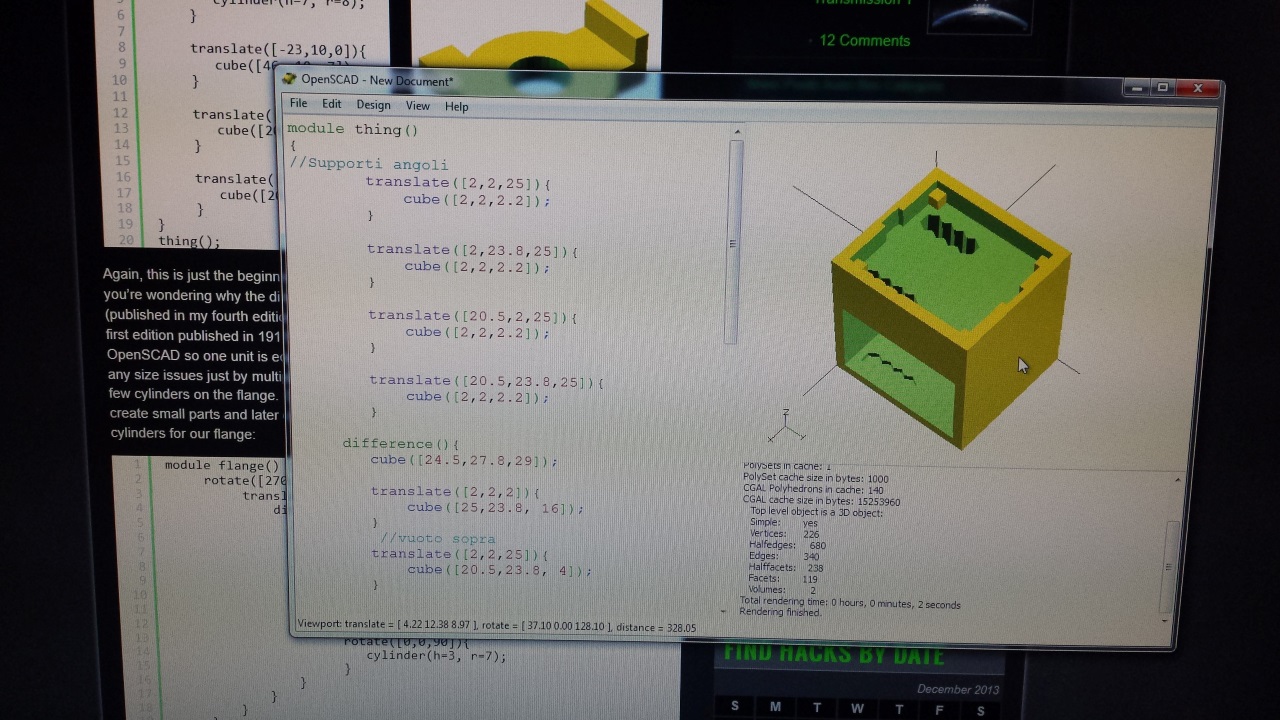The width and height of the screenshot is (1280, 720).
Task: Click 'translate([-23,10,0]){' on line 8 in browser
Action: click(279, 49)
